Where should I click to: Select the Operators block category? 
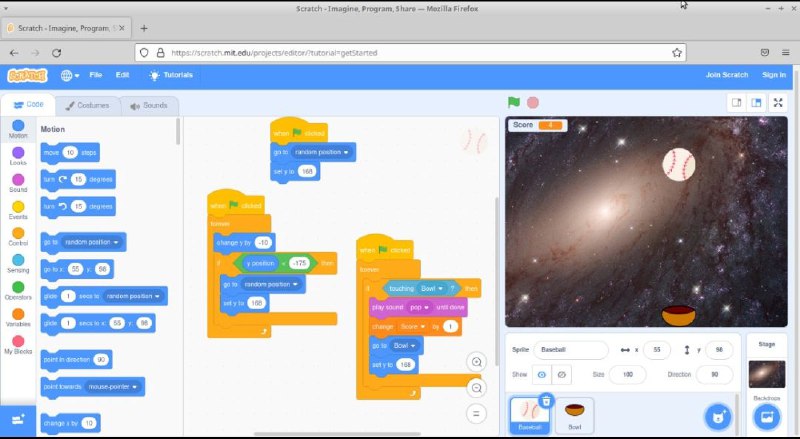pyautogui.click(x=18, y=291)
